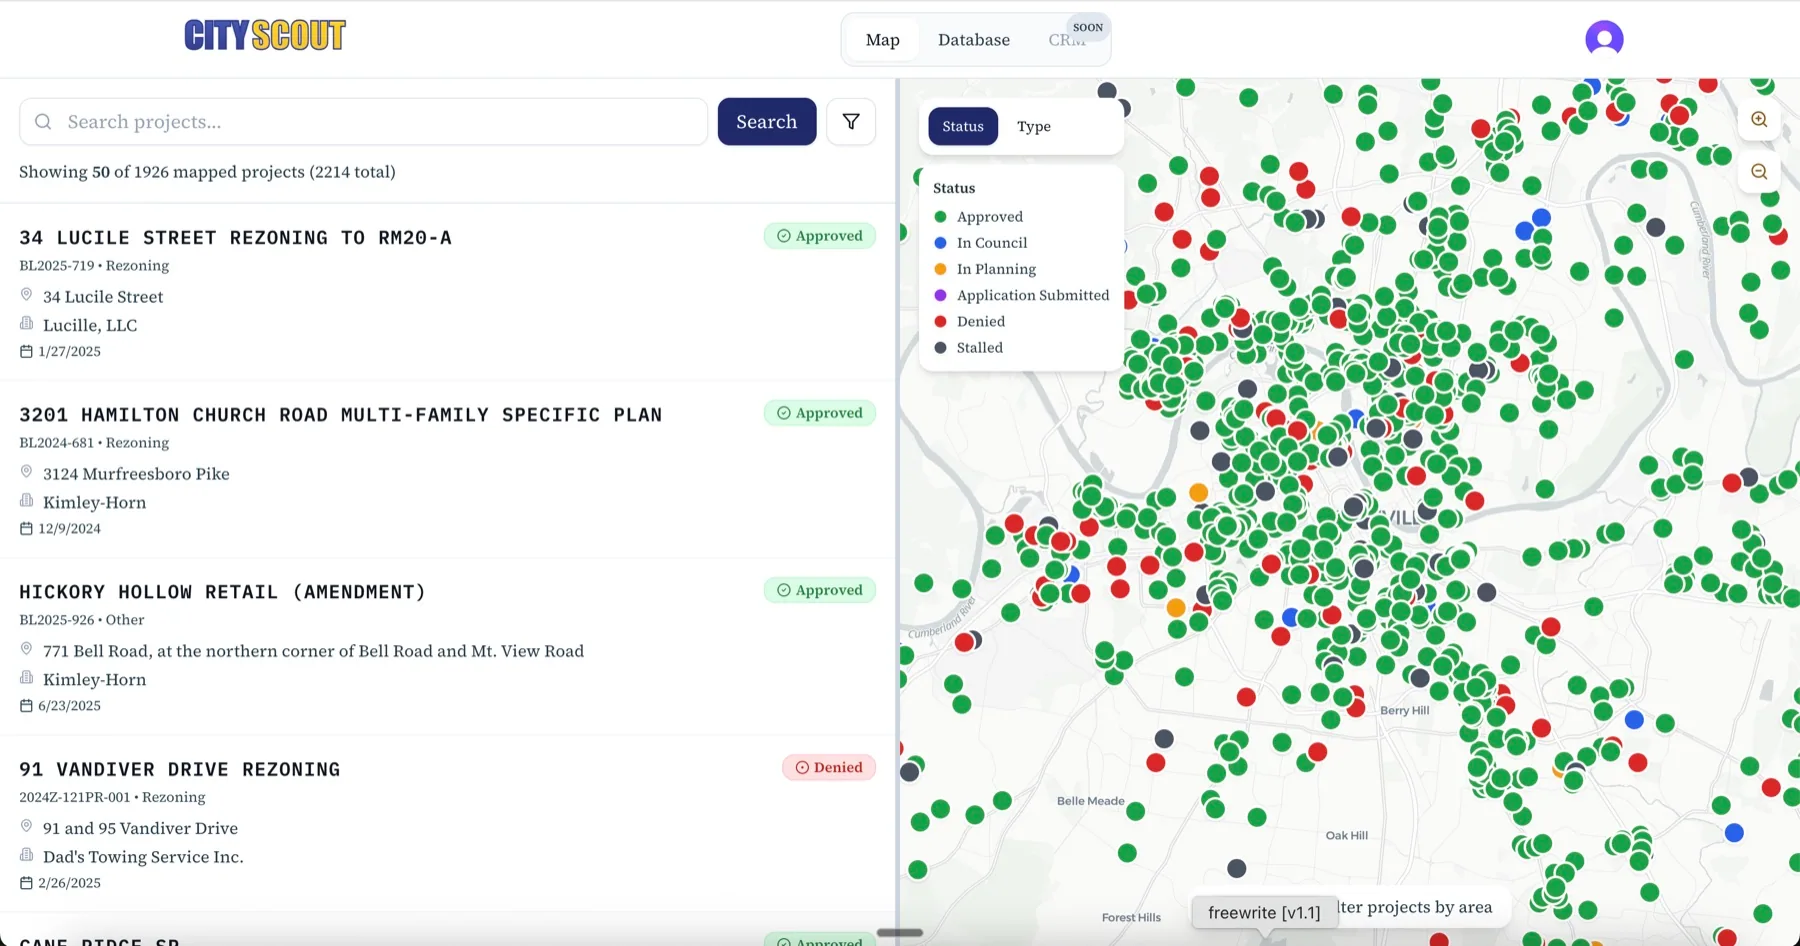Select the CRM tab marked soon
The image size is (1800, 946).
point(1067,40)
